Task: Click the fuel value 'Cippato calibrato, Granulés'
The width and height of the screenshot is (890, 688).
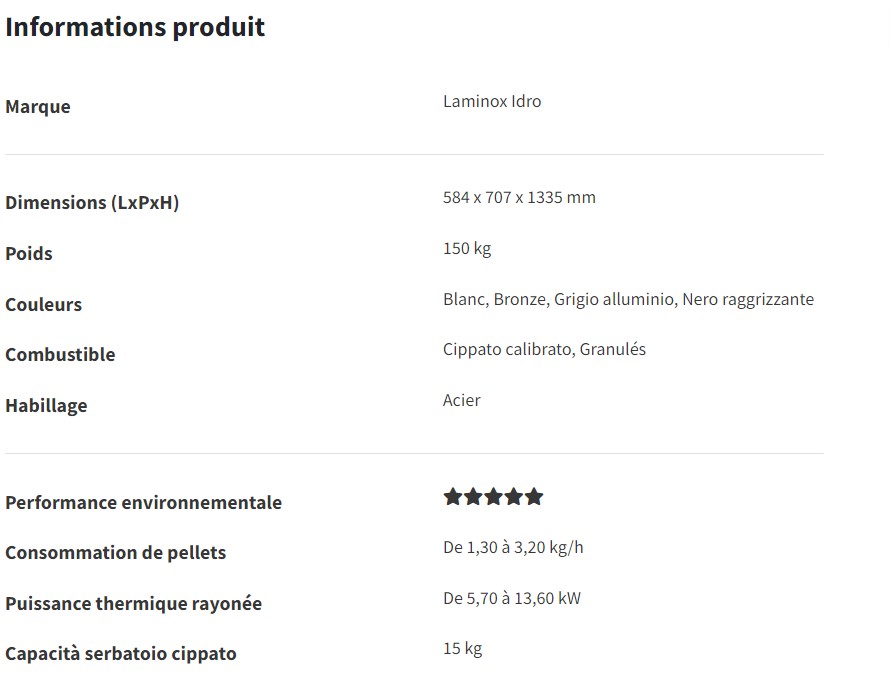Action: tap(544, 349)
